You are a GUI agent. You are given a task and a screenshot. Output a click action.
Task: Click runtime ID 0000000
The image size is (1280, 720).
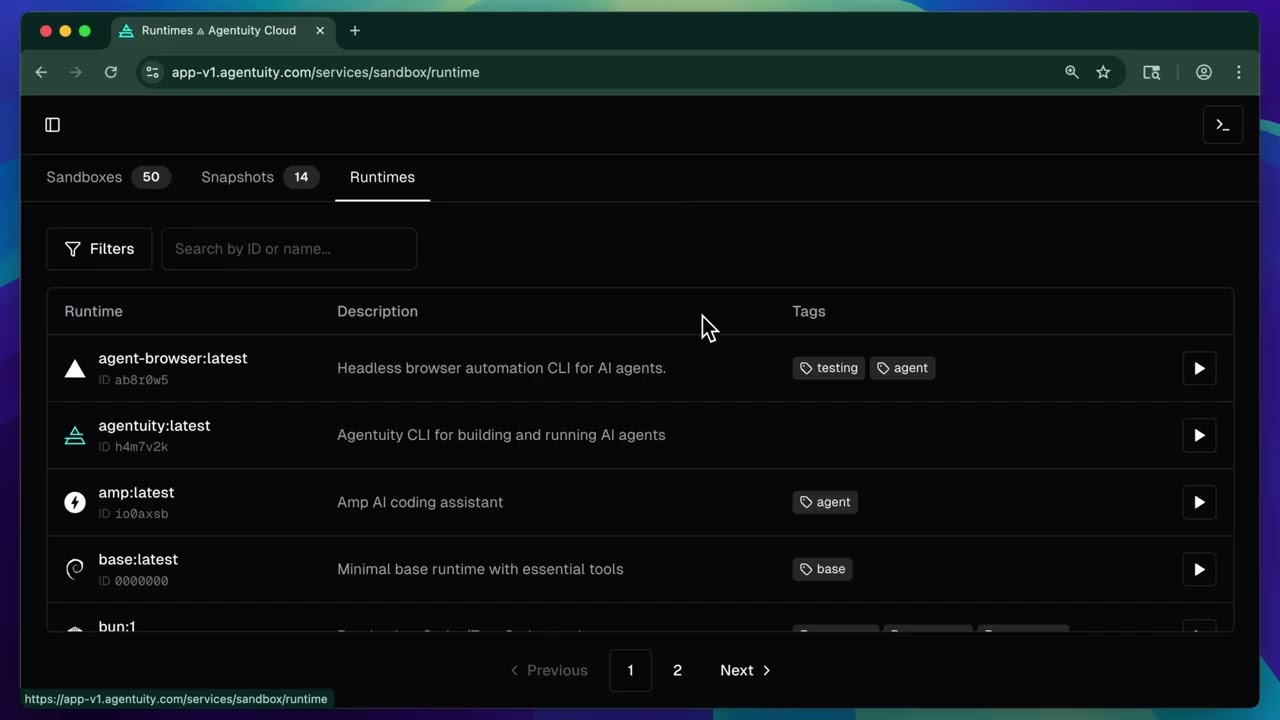point(141,581)
